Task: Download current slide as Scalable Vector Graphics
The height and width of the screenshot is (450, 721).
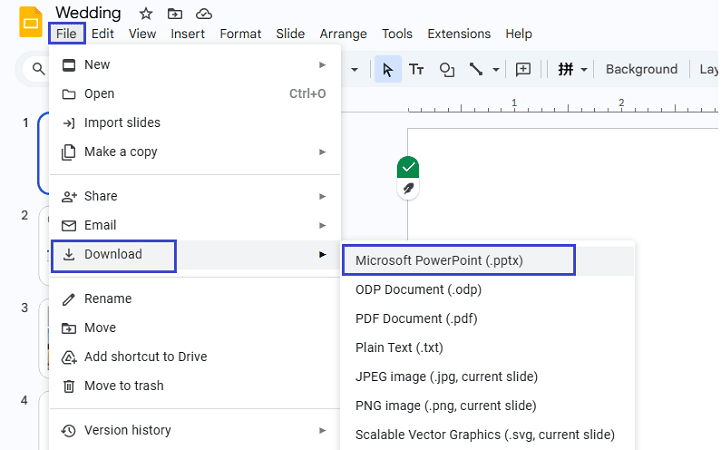Action: [487, 434]
